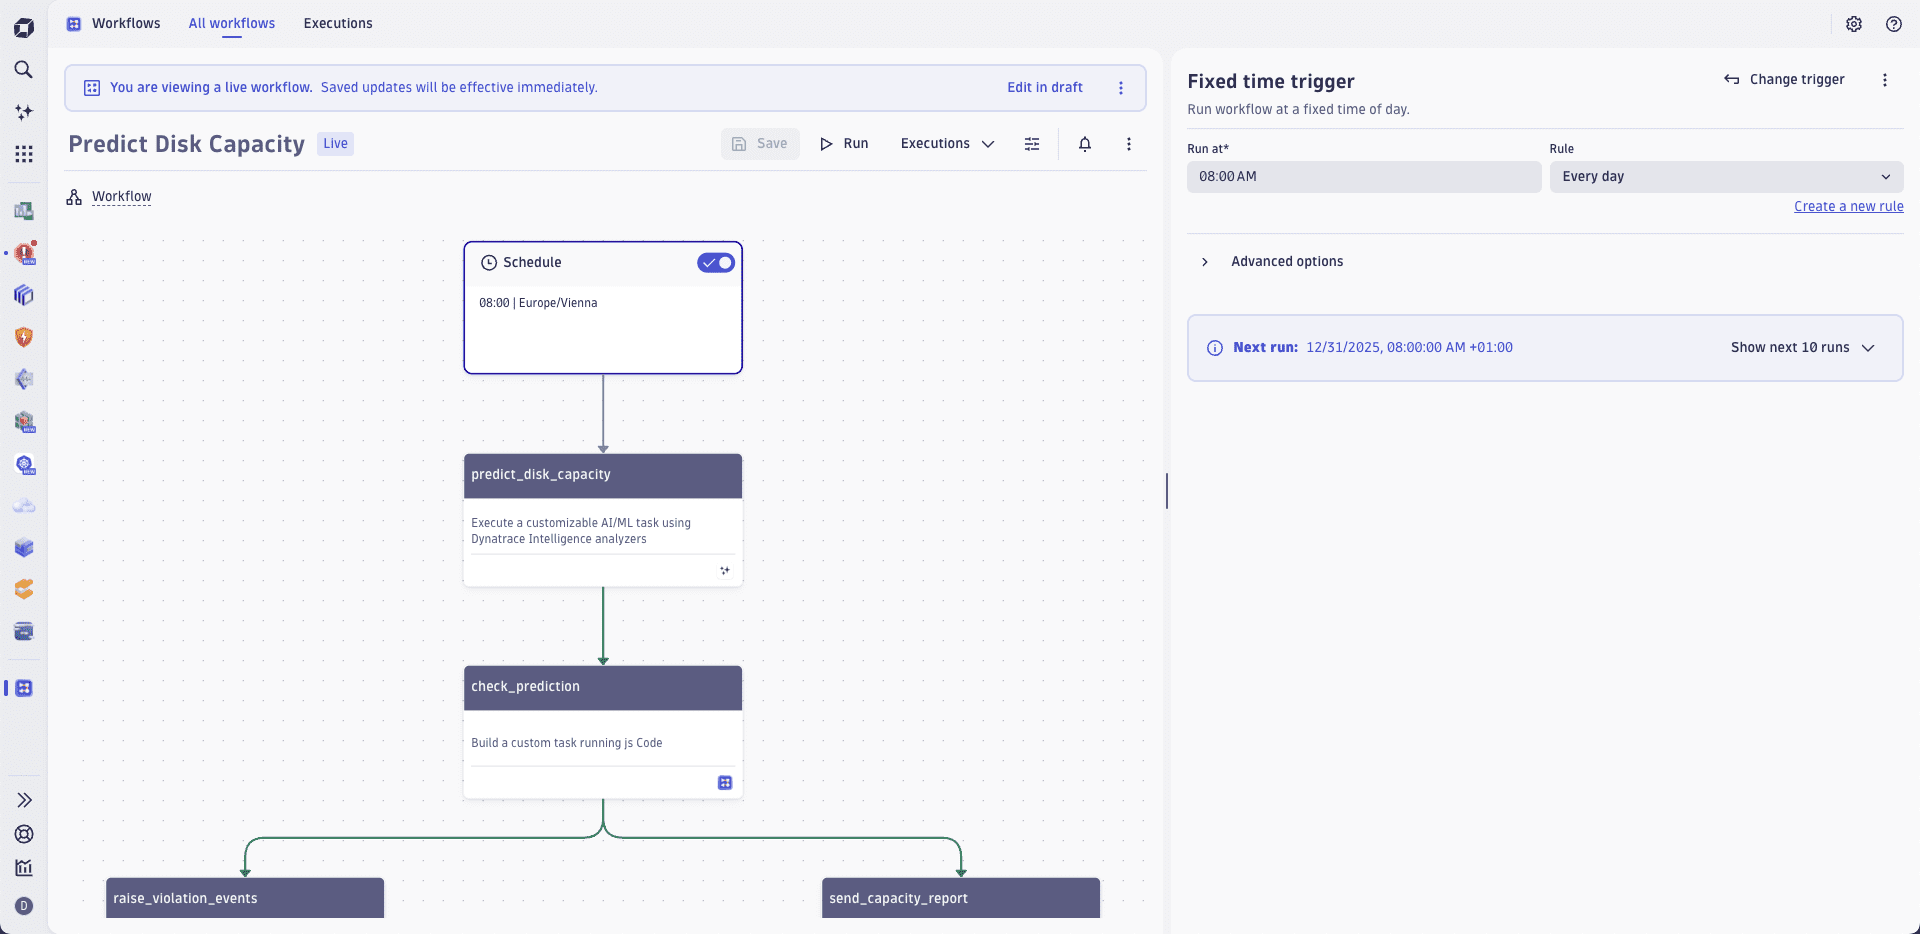Click the Edit in draft button

click(x=1044, y=87)
